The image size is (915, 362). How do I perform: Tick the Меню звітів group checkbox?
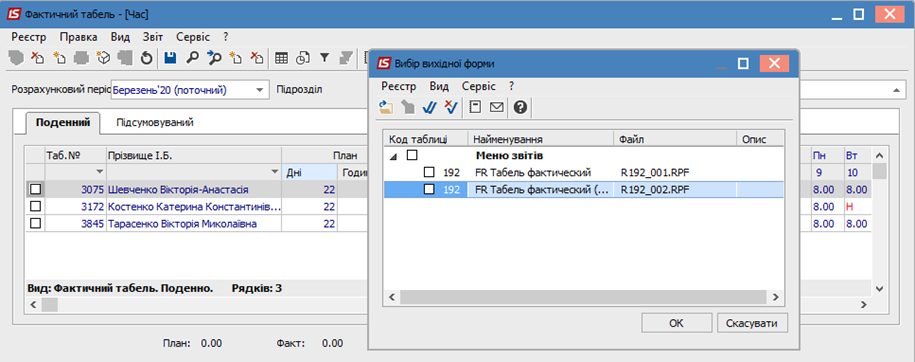(x=413, y=155)
